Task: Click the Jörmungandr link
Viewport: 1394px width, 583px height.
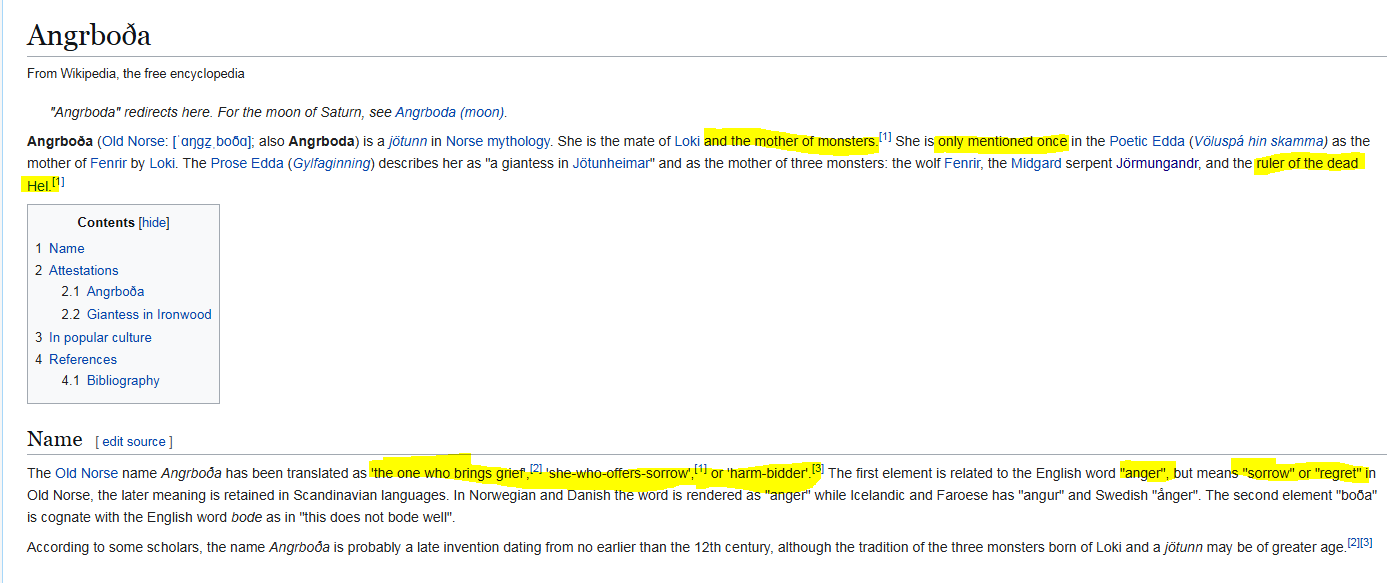Action: tap(1157, 163)
